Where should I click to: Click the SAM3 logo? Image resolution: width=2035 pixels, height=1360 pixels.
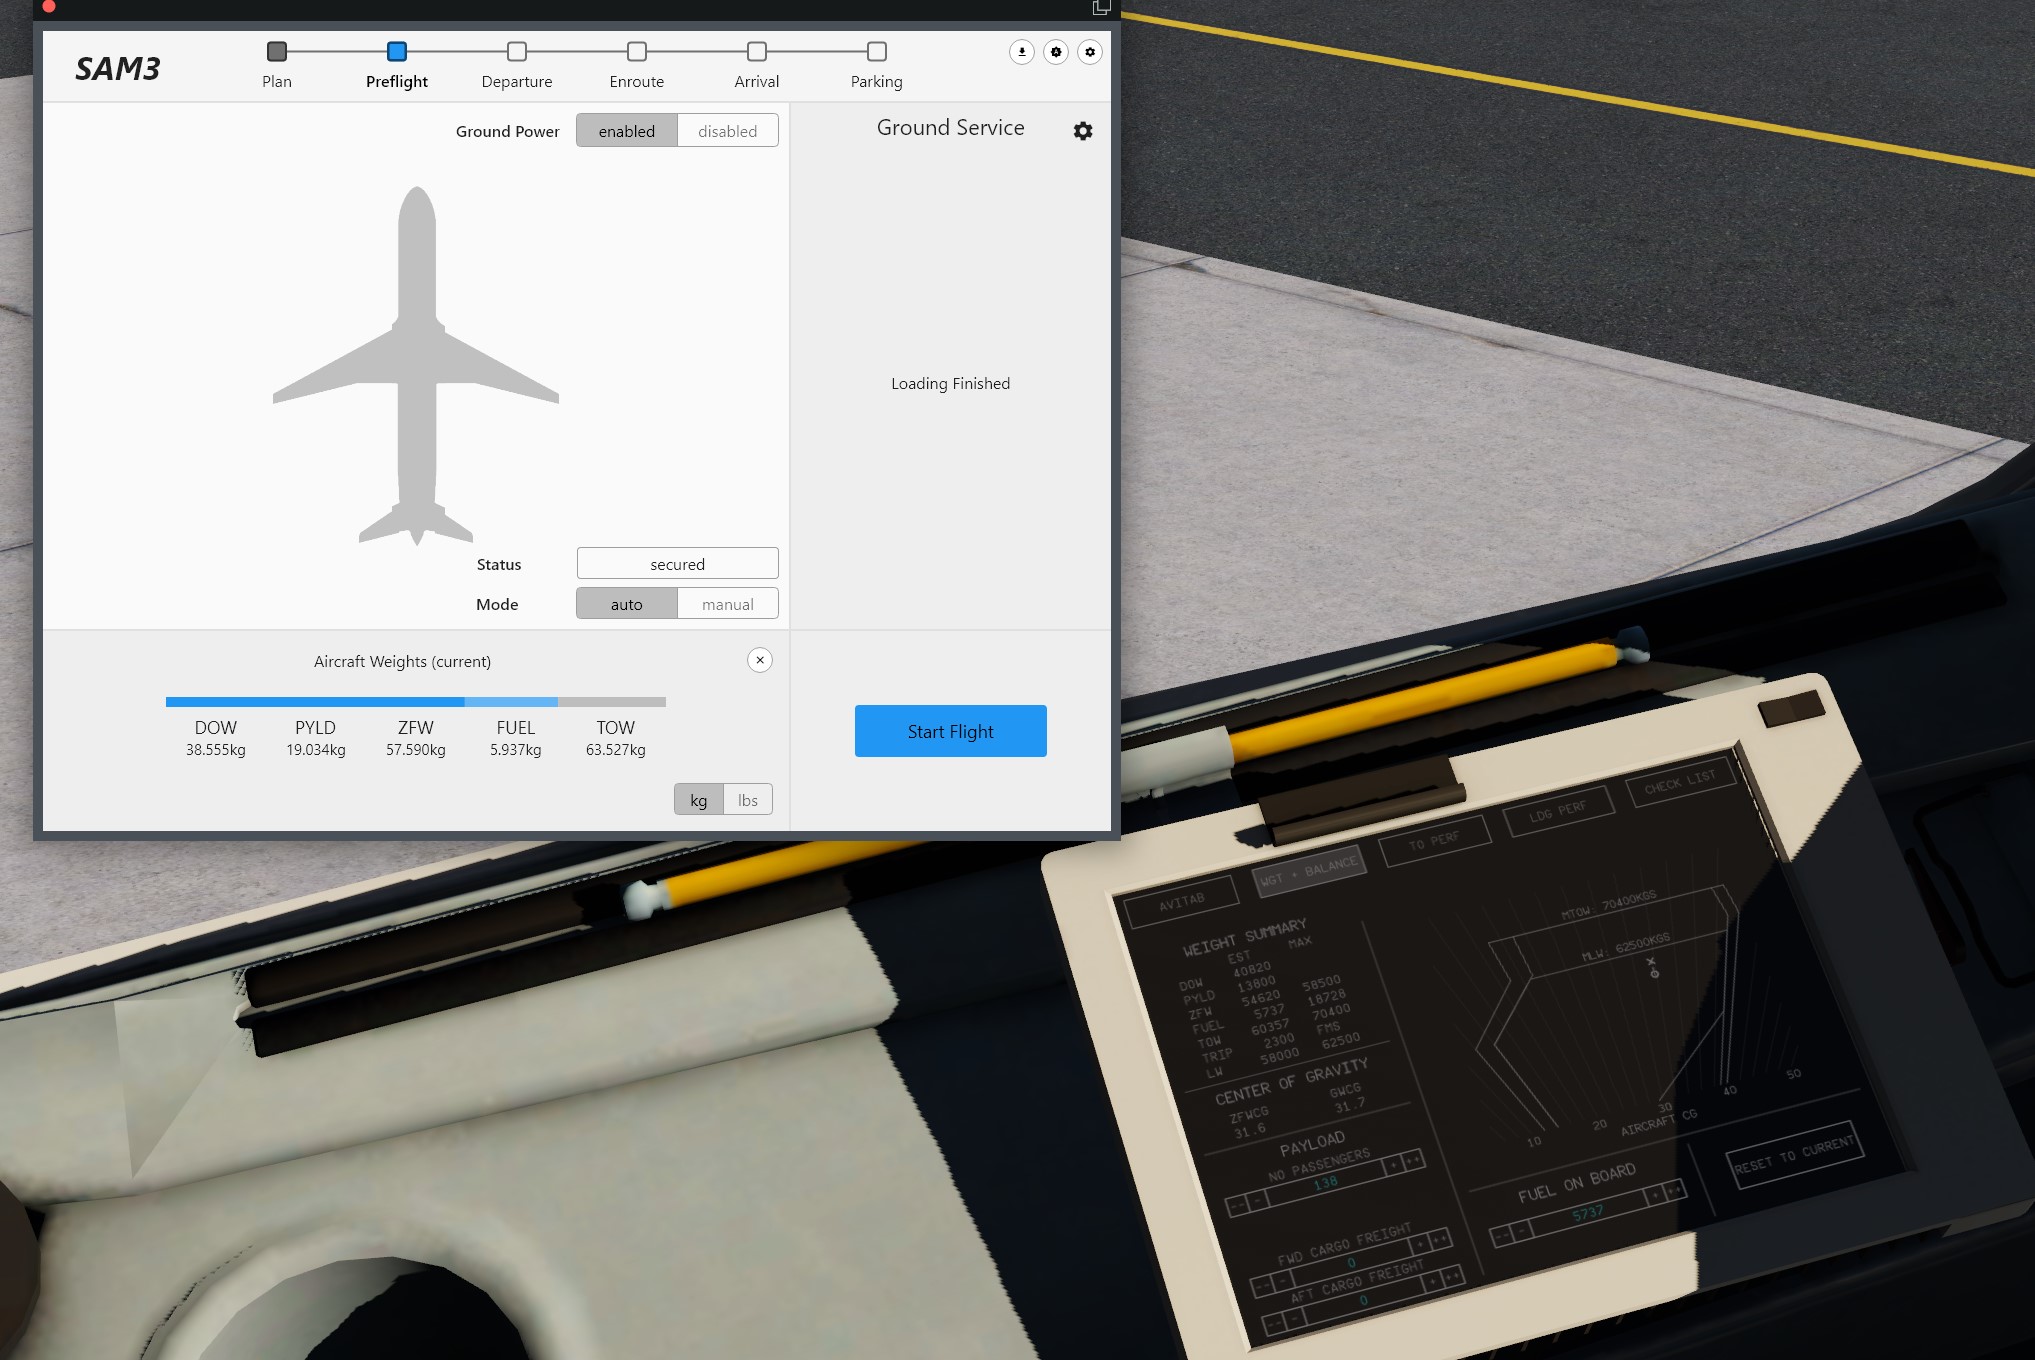tap(118, 68)
